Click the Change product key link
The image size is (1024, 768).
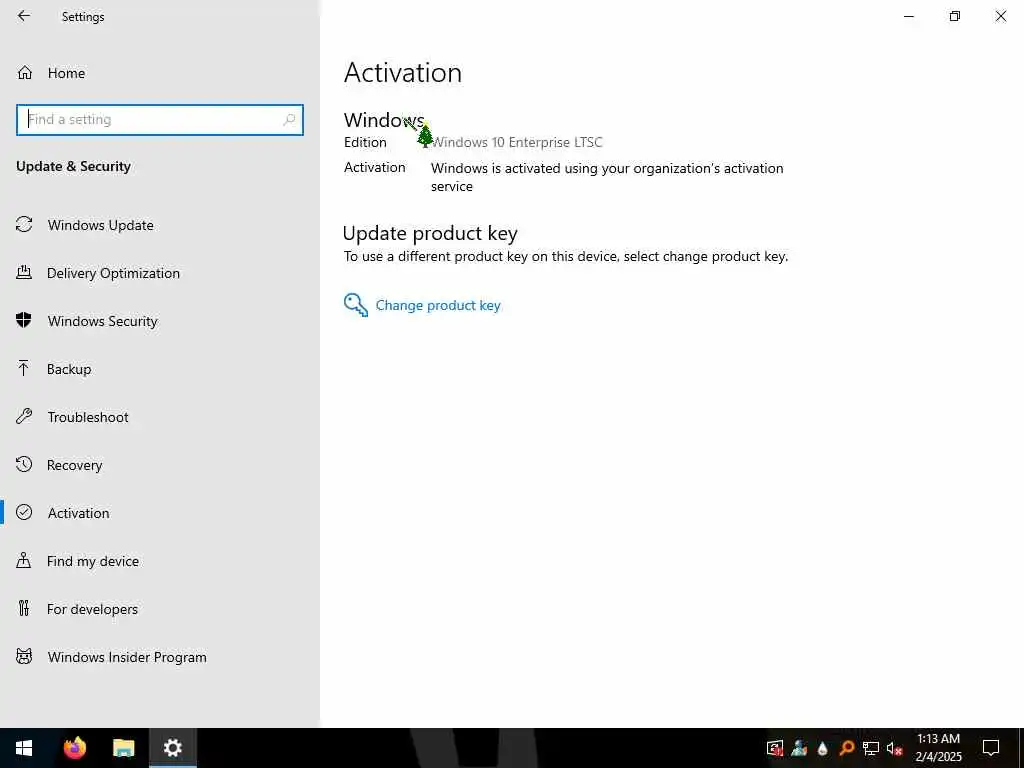tap(438, 306)
